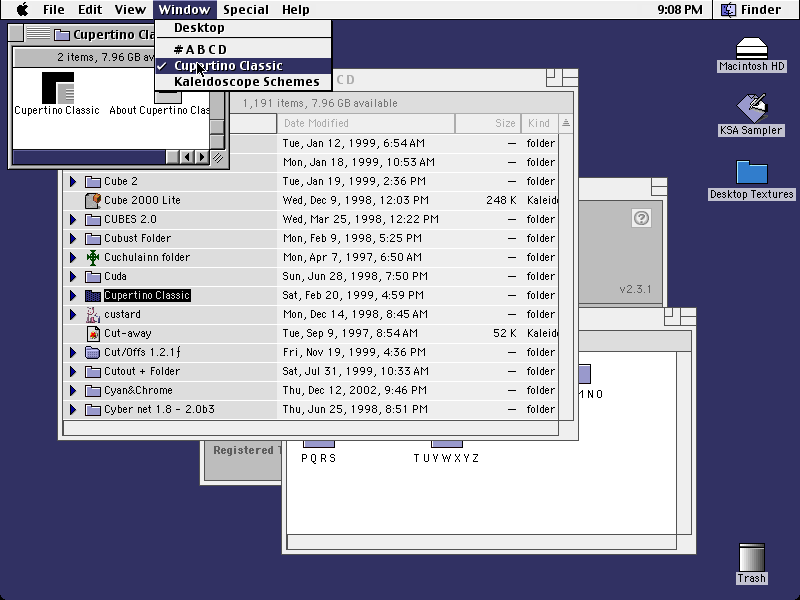The width and height of the screenshot is (800, 600).
Task: Click right scroll arrow in Cupertino Classic window
Action: pos(202,157)
